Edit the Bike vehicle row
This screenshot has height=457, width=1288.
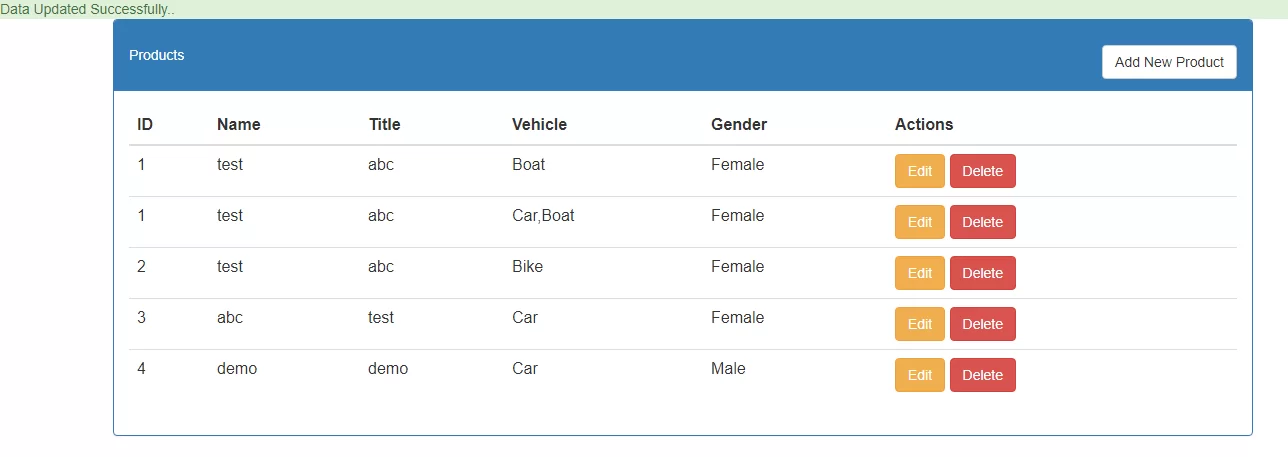tap(919, 273)
